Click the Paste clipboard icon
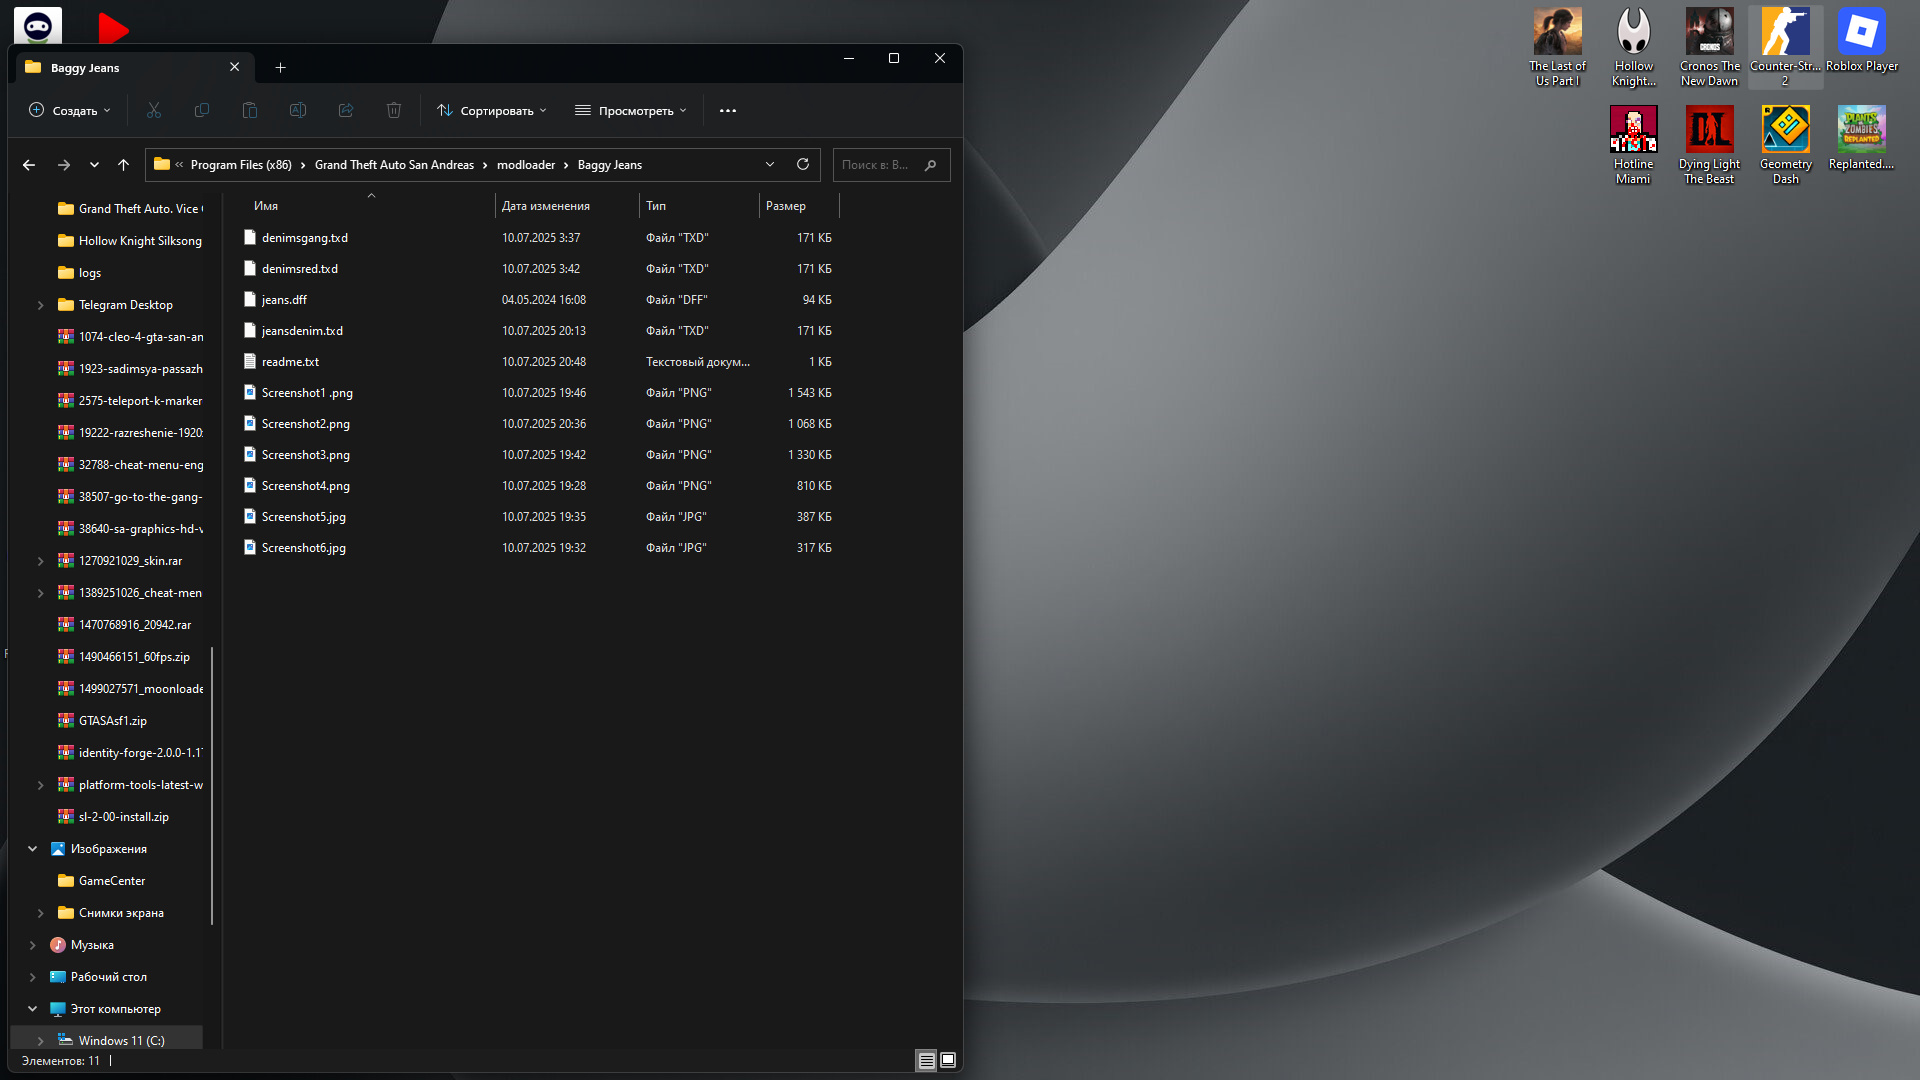The image size is (1920, 1080). [x=250, y=110]
